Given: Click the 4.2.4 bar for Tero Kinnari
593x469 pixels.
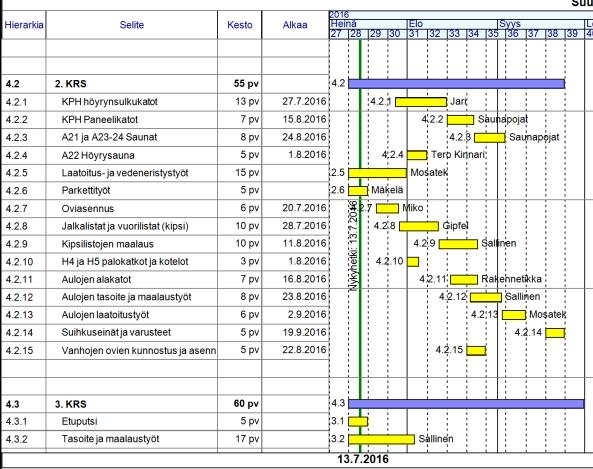Looking at the screenshot, I should 417,155.
